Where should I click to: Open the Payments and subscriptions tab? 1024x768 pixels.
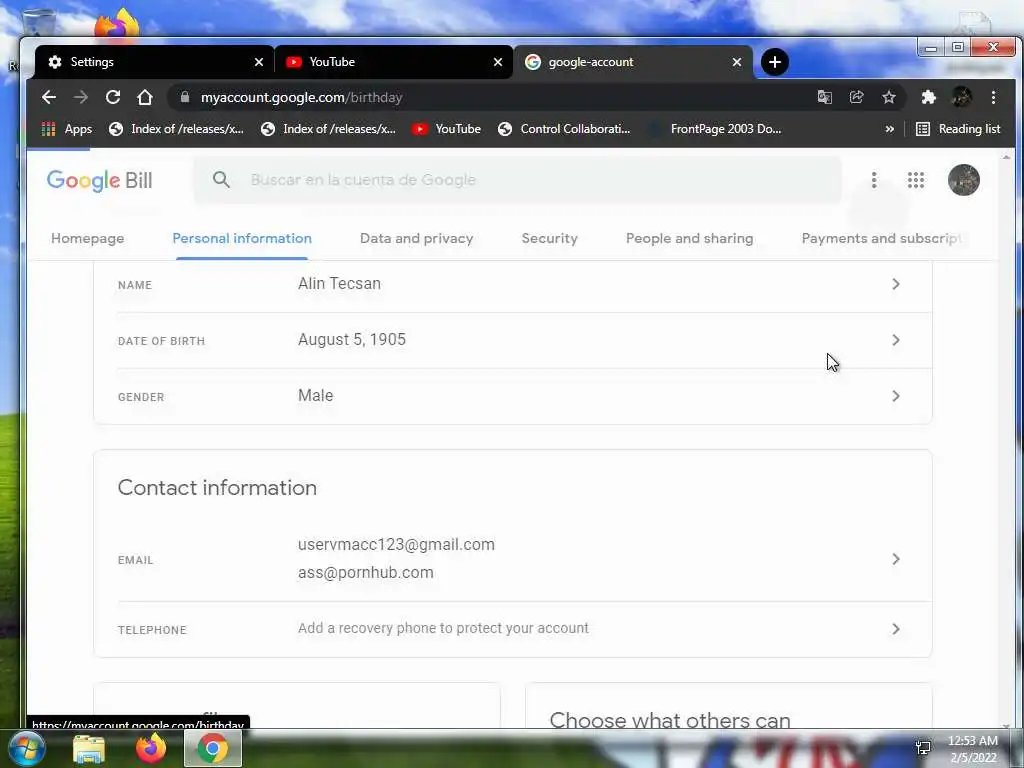pos(882,238)
